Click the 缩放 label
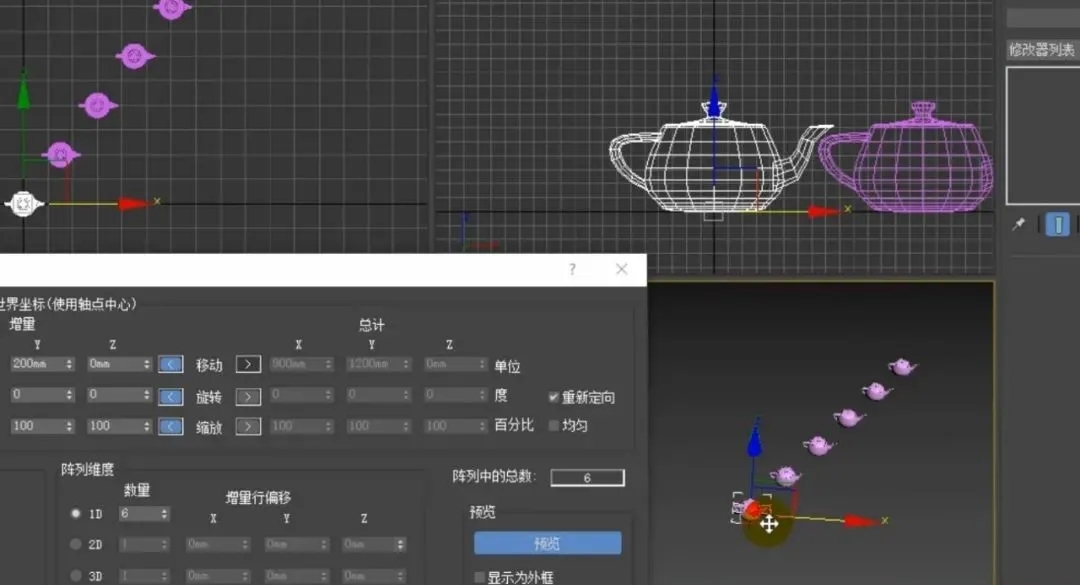The height and width of the screenshot is (585, 1080). tap(209, 427)
